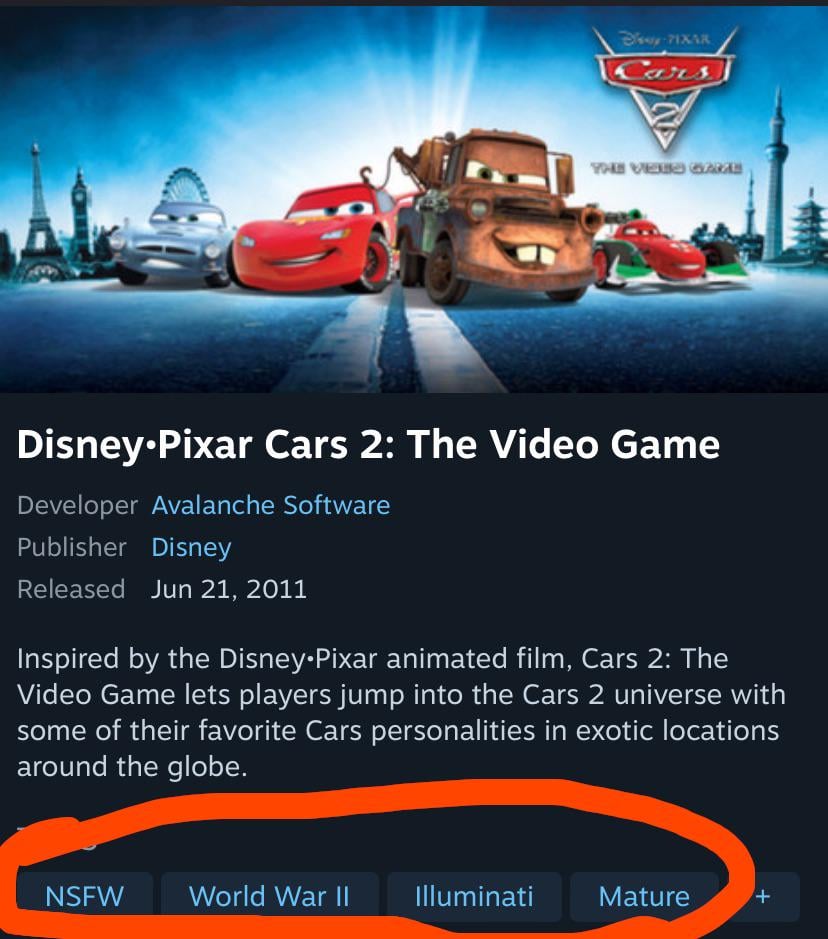Open the Avalanche Software developer link
The width and height of the screenshot is (828, 939).
click(x=271, y=505)
